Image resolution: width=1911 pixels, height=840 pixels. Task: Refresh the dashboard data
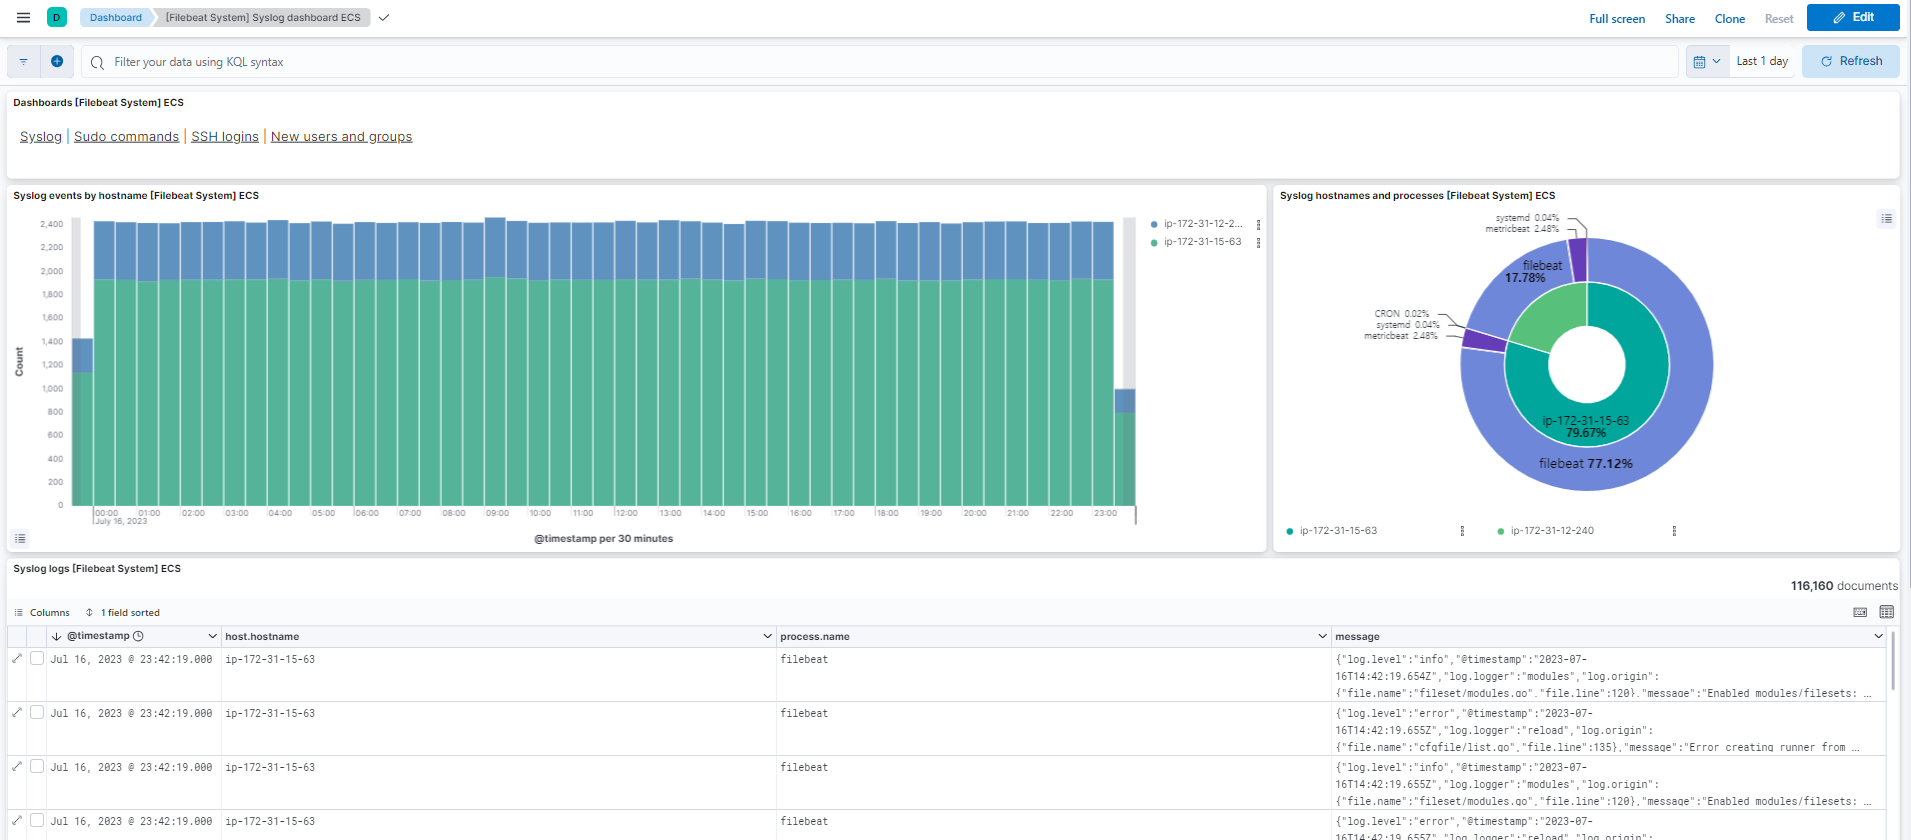coord(1851,61)
